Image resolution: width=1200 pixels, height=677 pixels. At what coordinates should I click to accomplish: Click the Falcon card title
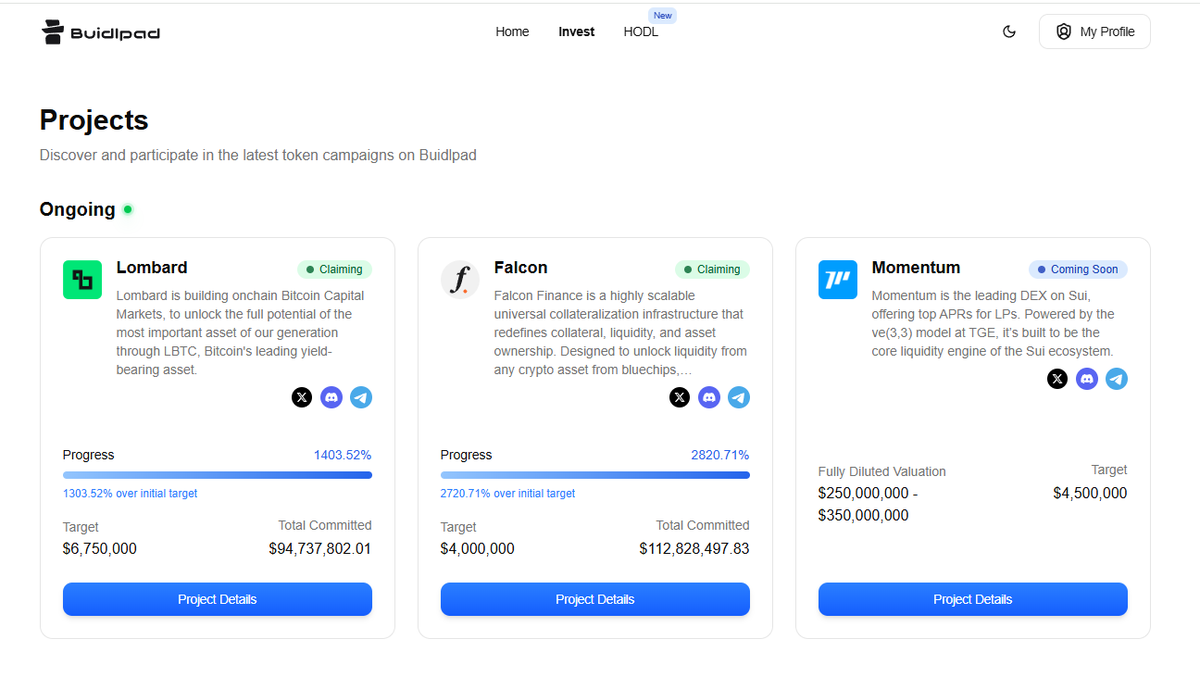(x=520, y=267)
